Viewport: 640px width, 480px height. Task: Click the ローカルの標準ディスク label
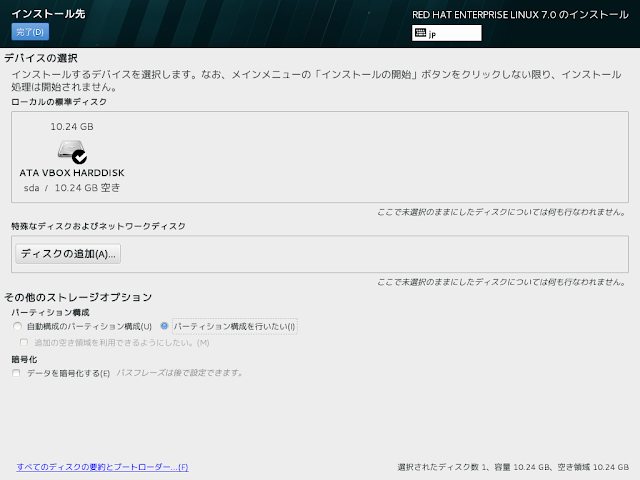(x=59, y=102)
